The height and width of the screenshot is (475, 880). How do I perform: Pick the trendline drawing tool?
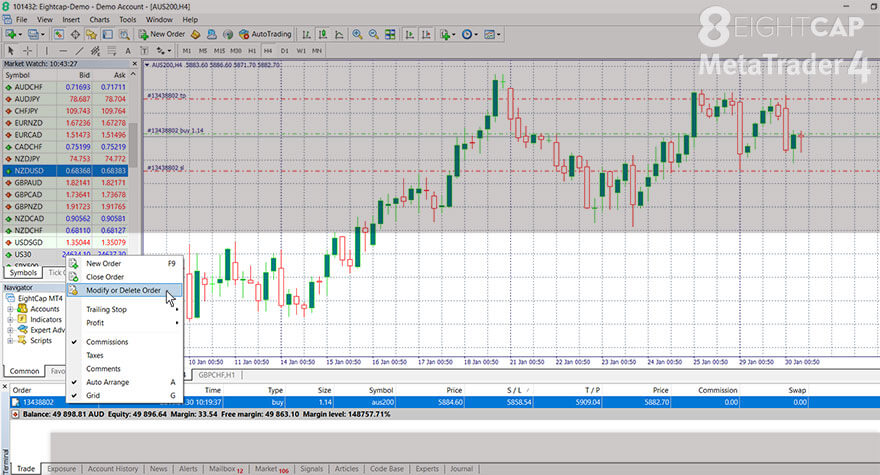point(79,51)
